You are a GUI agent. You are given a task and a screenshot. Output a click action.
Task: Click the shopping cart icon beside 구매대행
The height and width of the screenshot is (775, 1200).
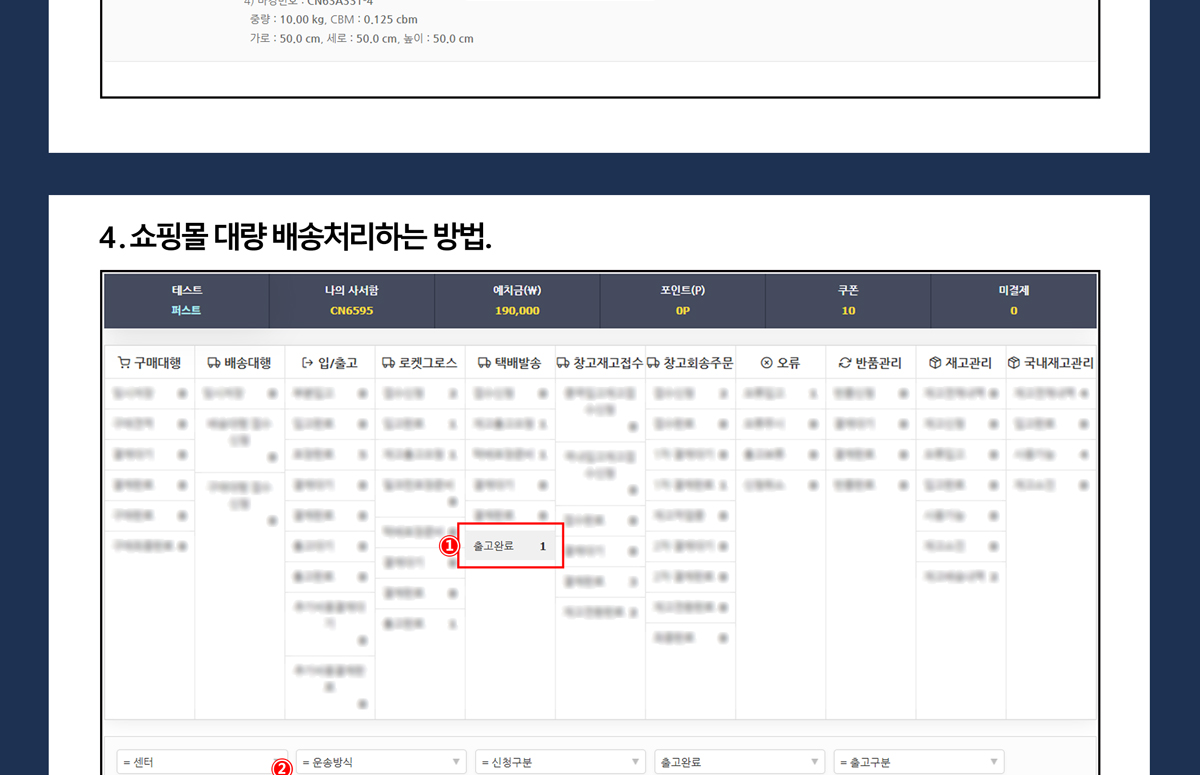tap(124, 363)
